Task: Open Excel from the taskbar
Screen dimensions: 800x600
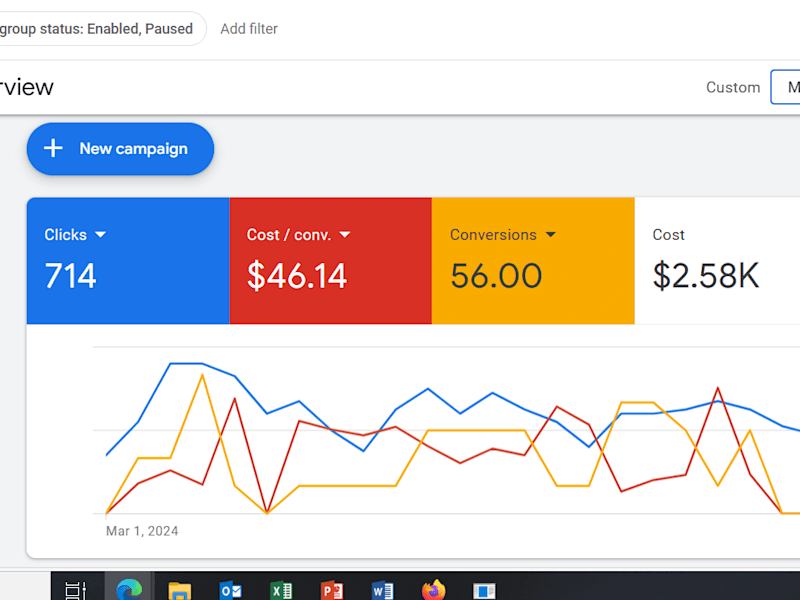Action: (x=281, y=591)
